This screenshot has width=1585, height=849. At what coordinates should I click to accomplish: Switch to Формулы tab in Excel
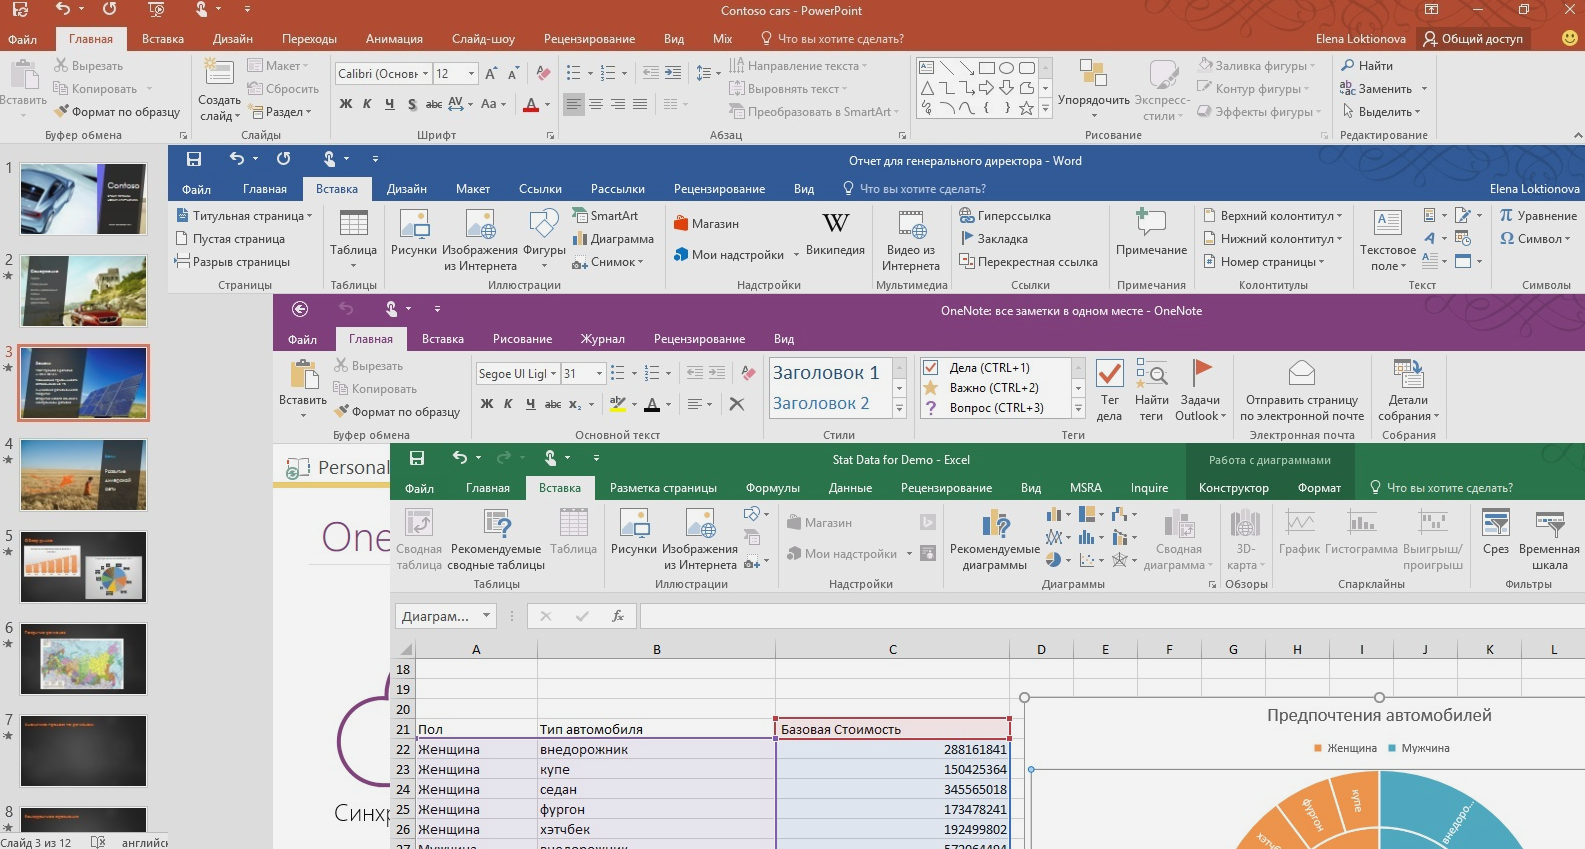tap(772, 488)
